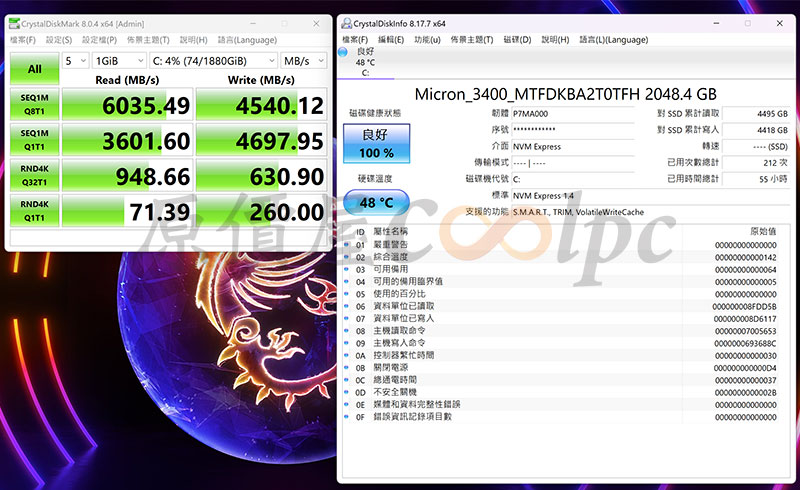Click the Micron_3400 drive model title
The width and height of the screenshot is (800, 490).
[565, 94]
